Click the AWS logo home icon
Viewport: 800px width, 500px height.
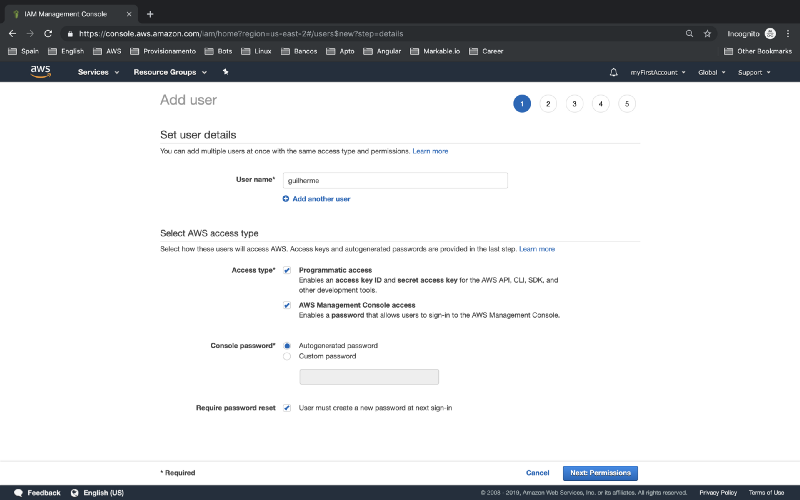click(40, 72)
